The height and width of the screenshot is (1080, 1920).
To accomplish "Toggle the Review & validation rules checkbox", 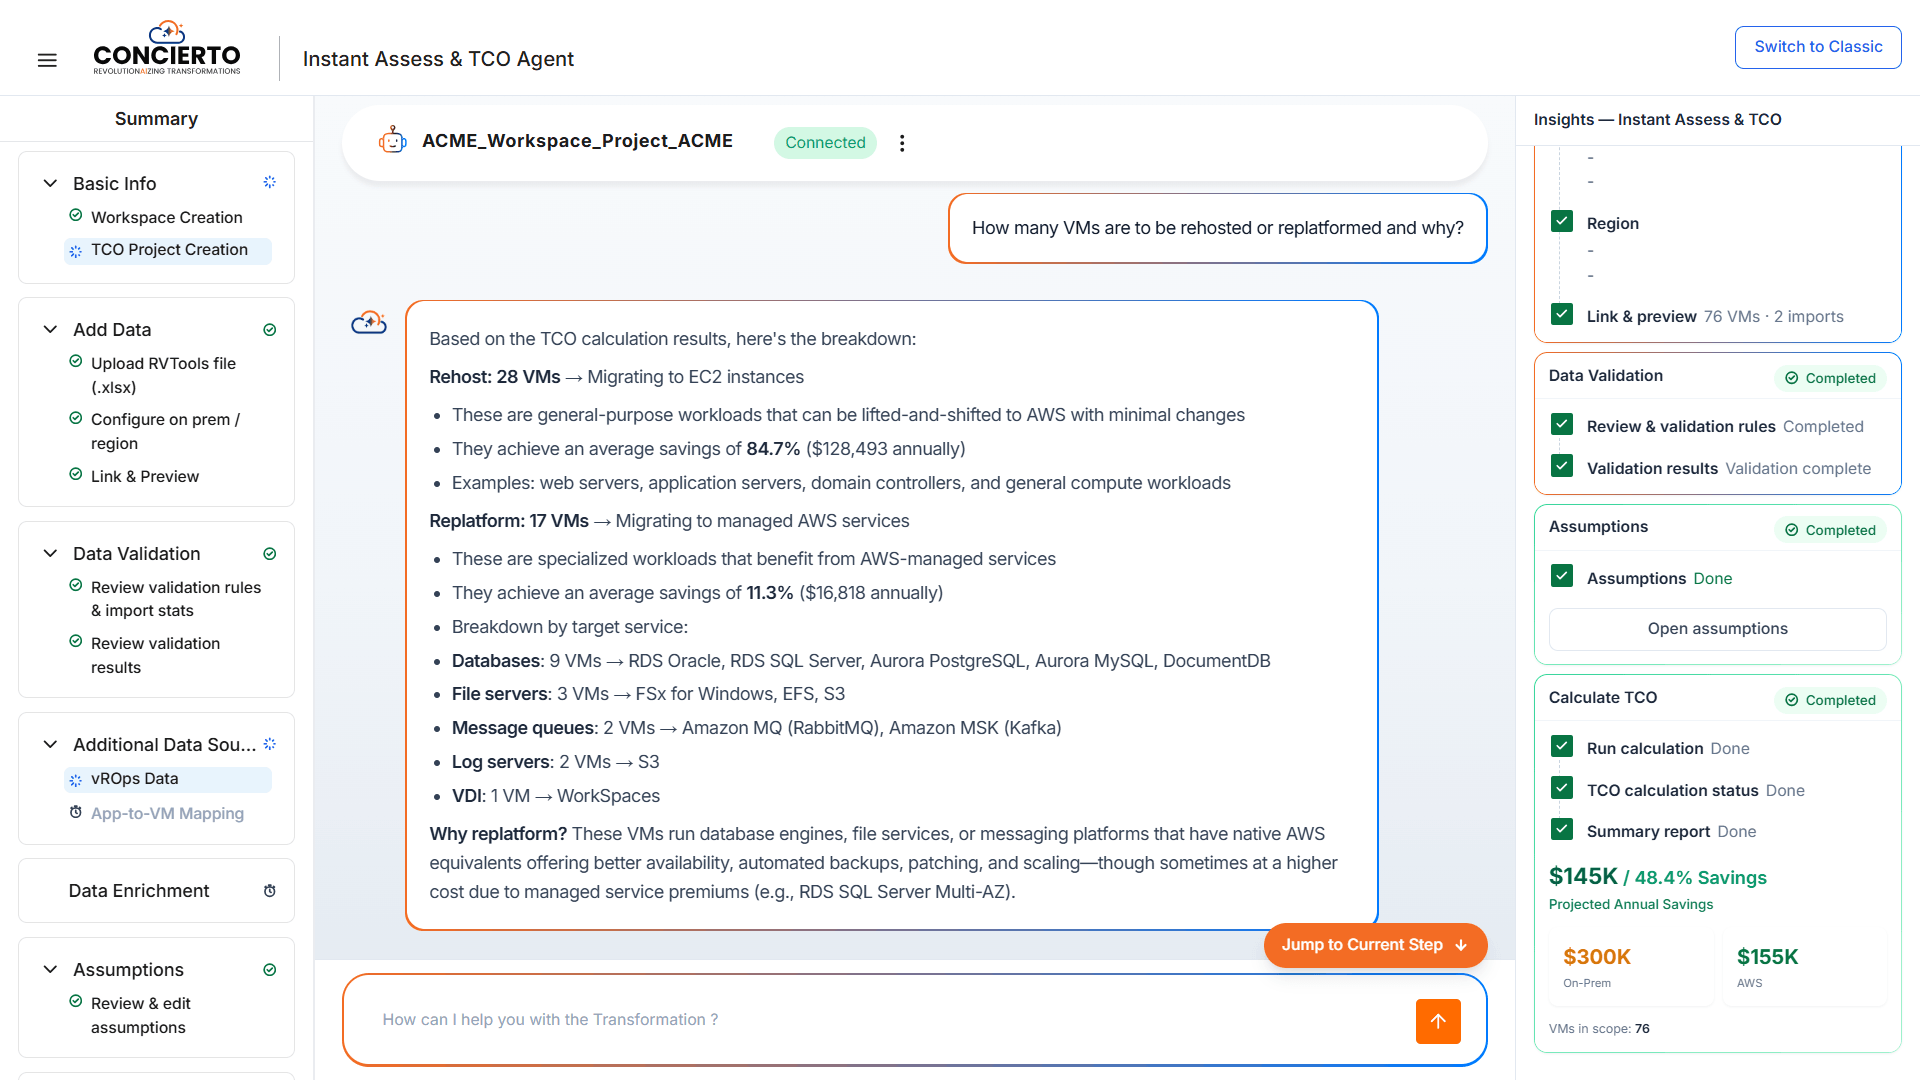I will pos(1562,425).
